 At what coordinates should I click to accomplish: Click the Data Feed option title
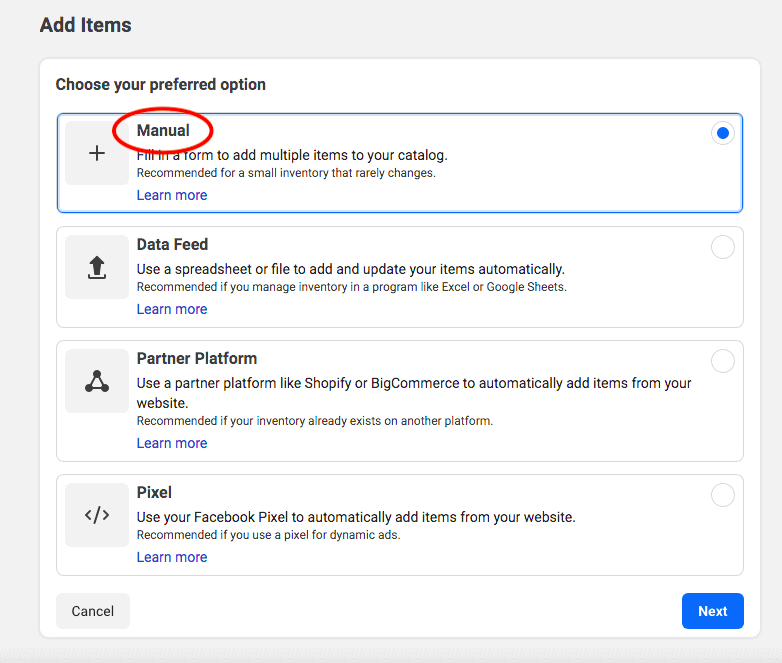click(172, 244)
